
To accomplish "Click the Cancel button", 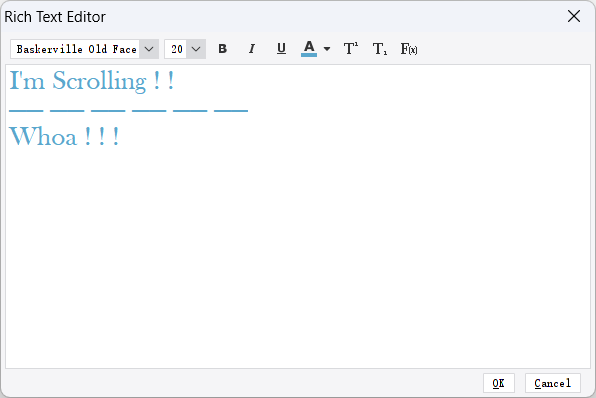I will 553,383.
